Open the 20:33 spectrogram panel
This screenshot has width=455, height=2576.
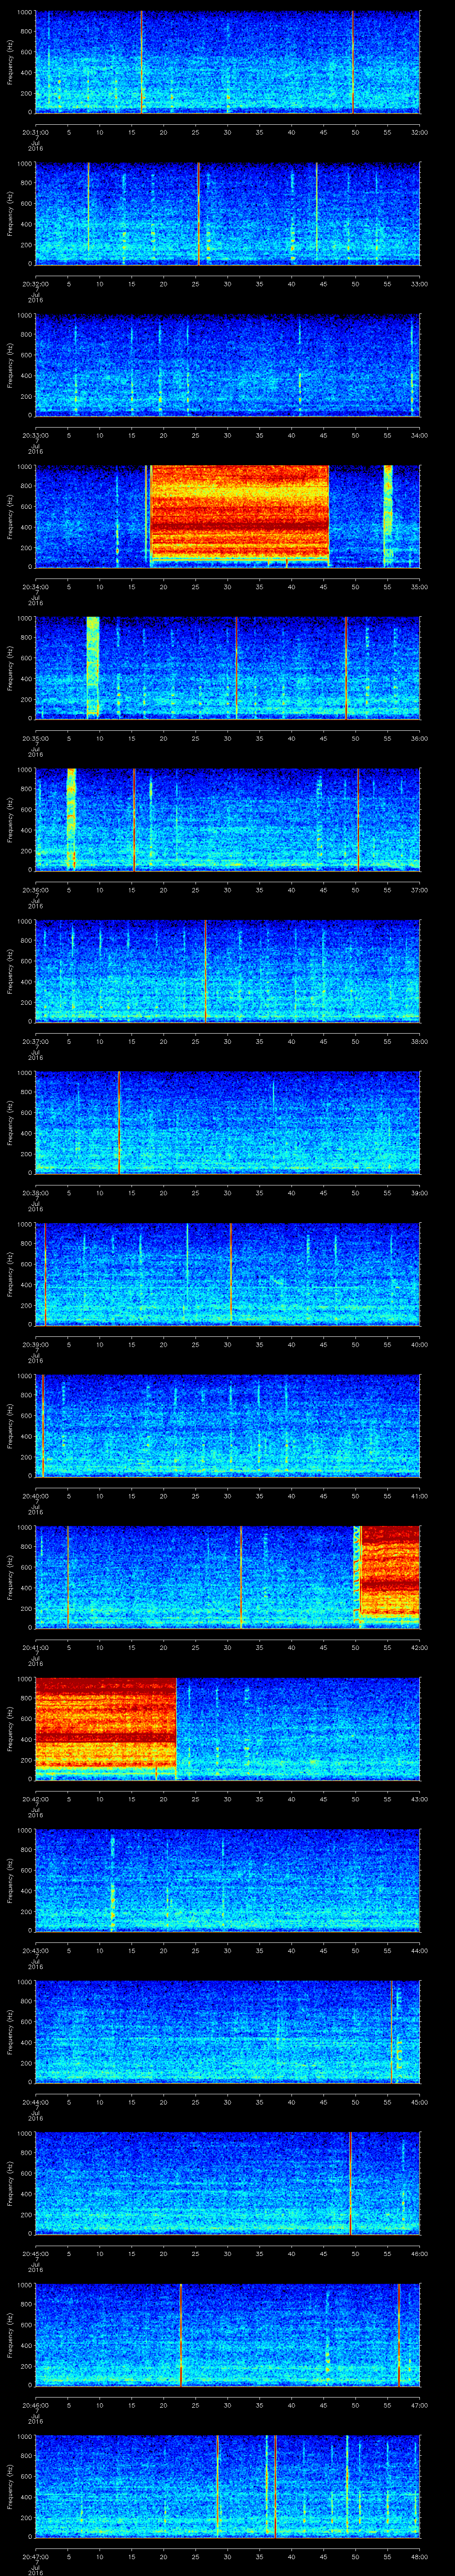227,364
